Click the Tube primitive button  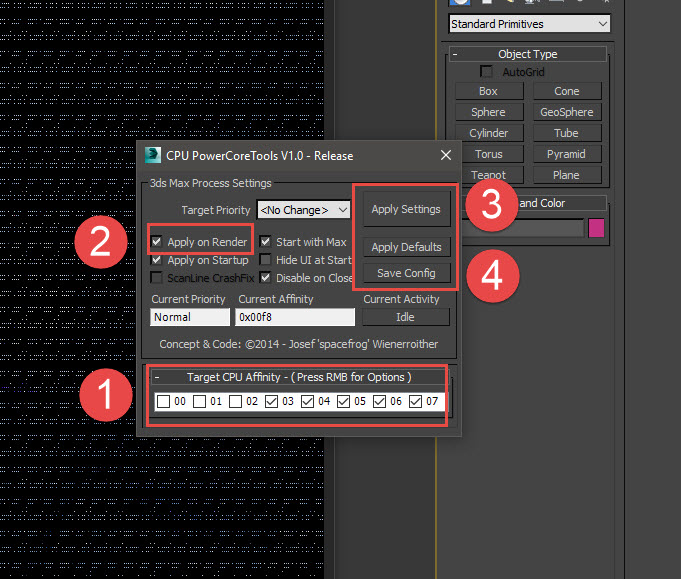[567, 133]
